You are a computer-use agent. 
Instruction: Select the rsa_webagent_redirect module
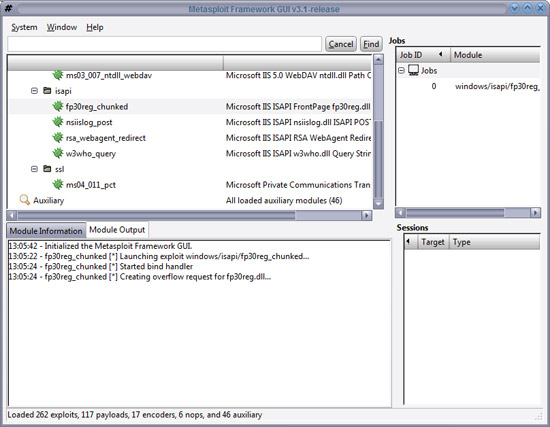click(106, 138)
